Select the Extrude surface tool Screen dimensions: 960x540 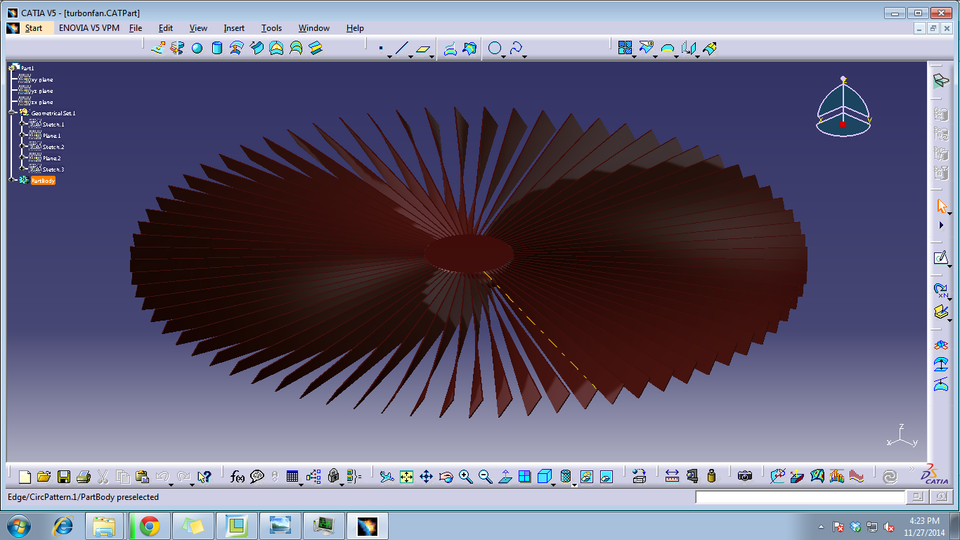pos(158,48)
